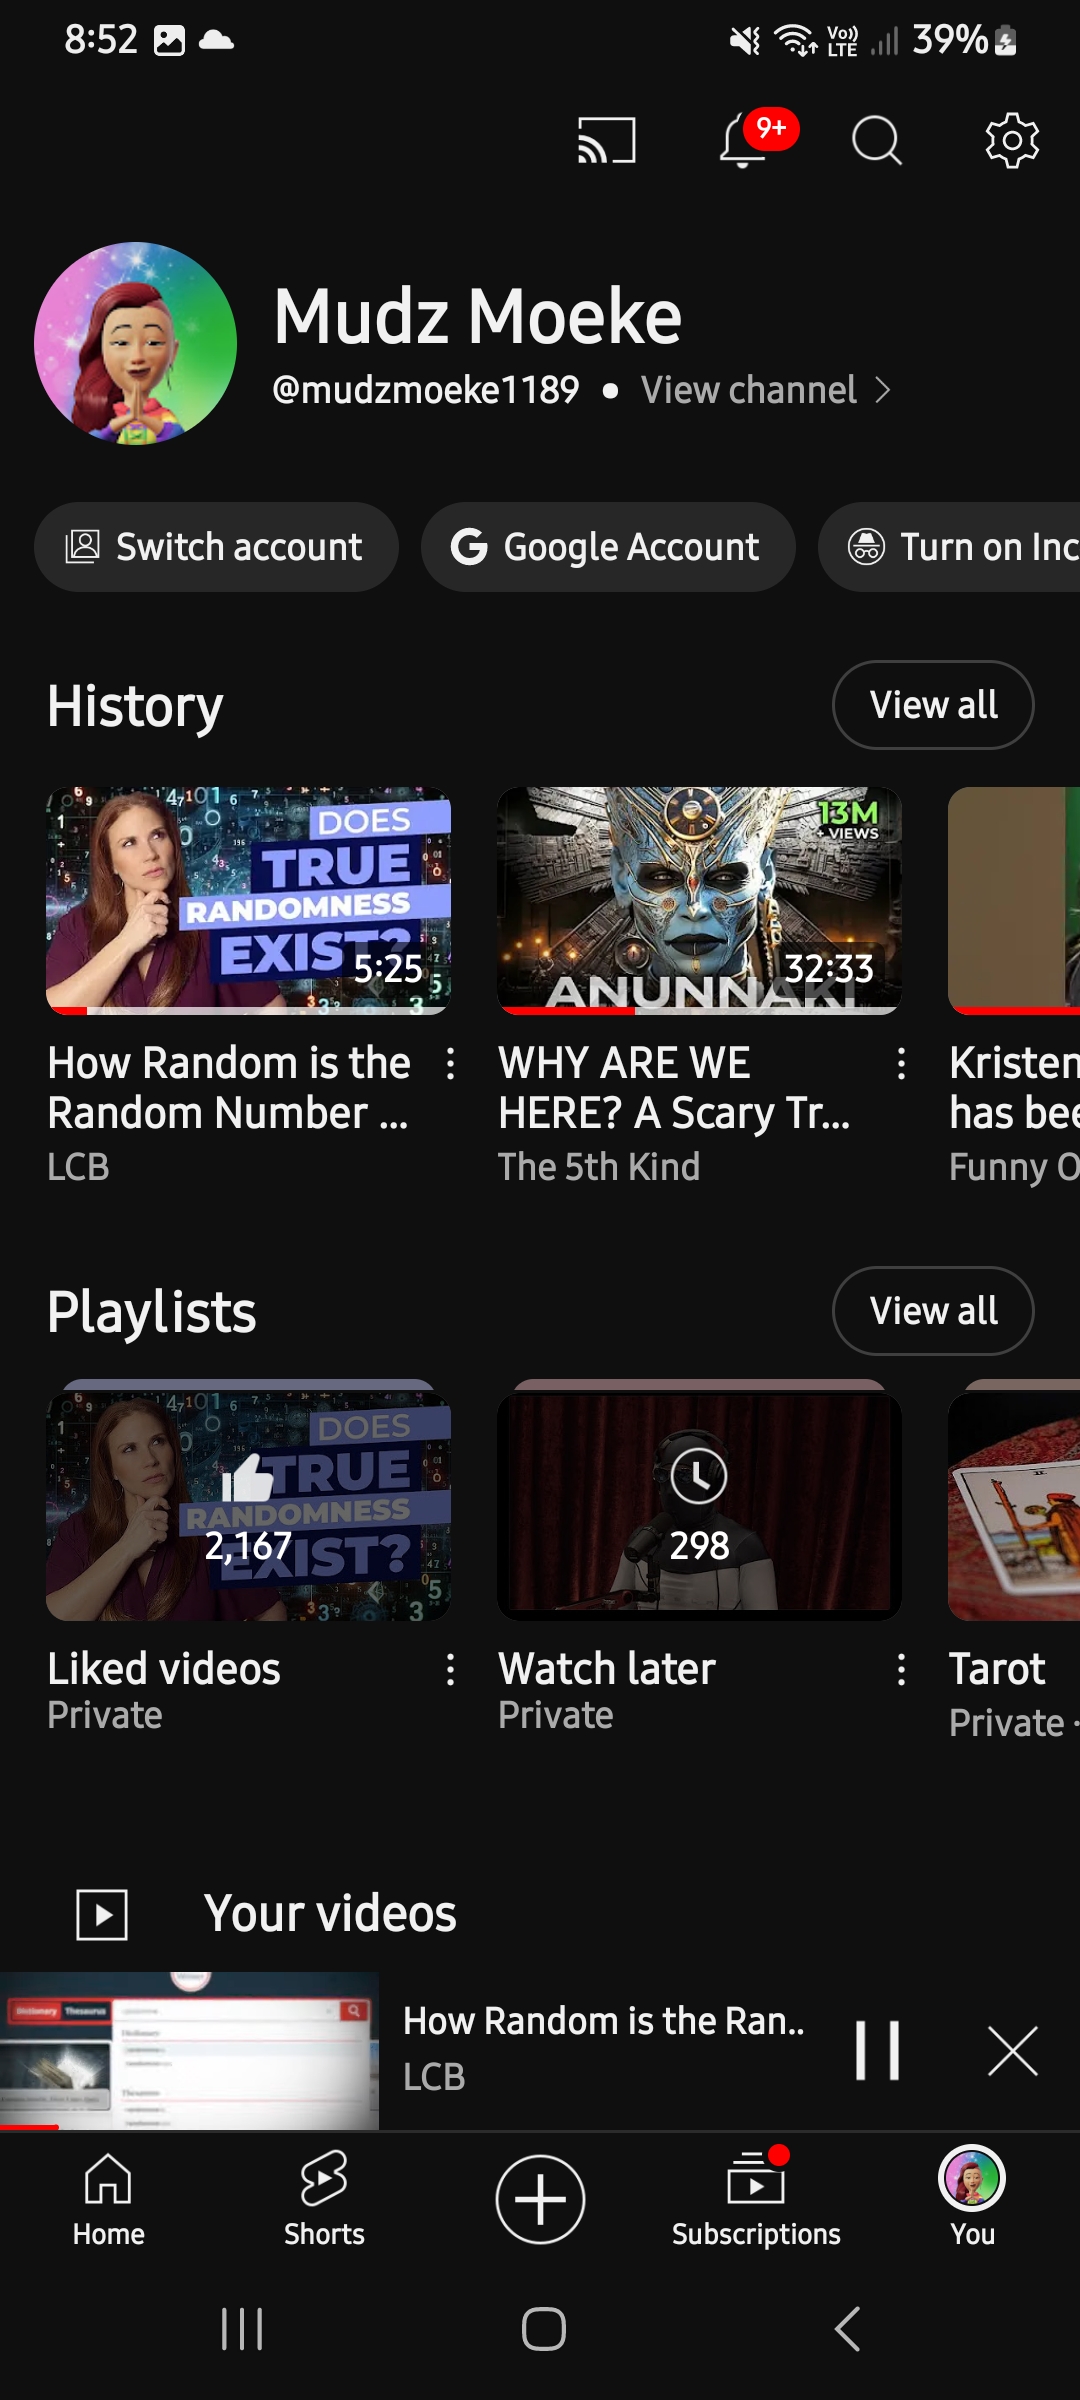Tap the Mudz Moeke account name
This screenshot has height=2400, width=1080.
pos(478,316)
